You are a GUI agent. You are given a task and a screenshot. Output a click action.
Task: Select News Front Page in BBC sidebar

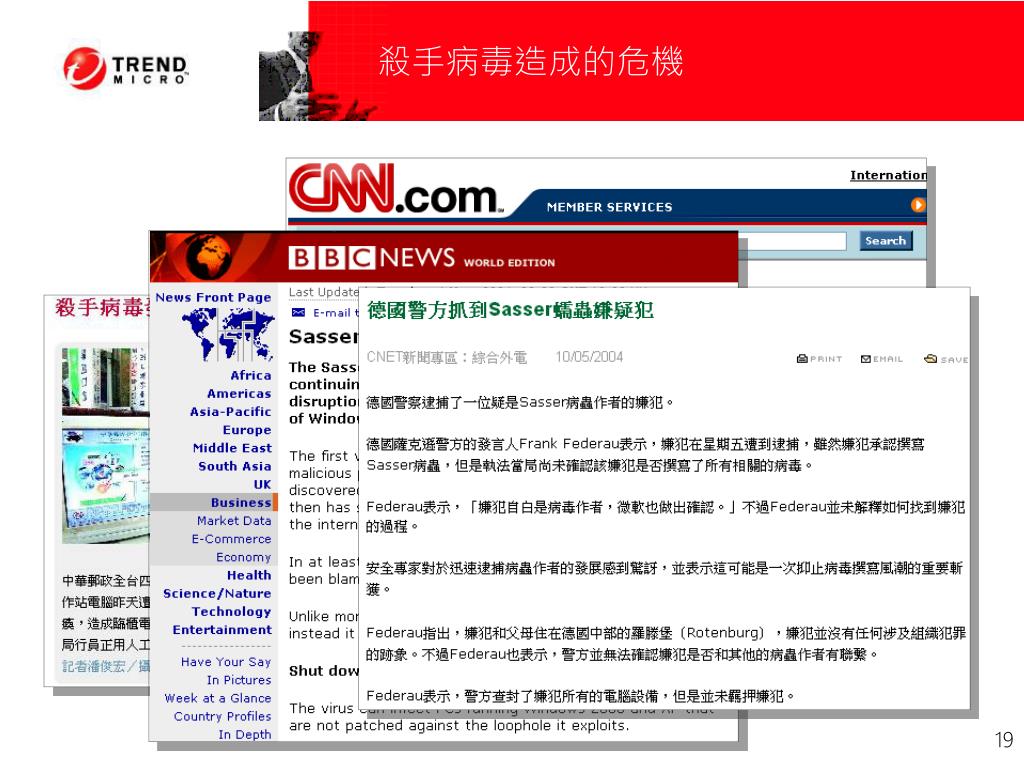pos(213,297)
